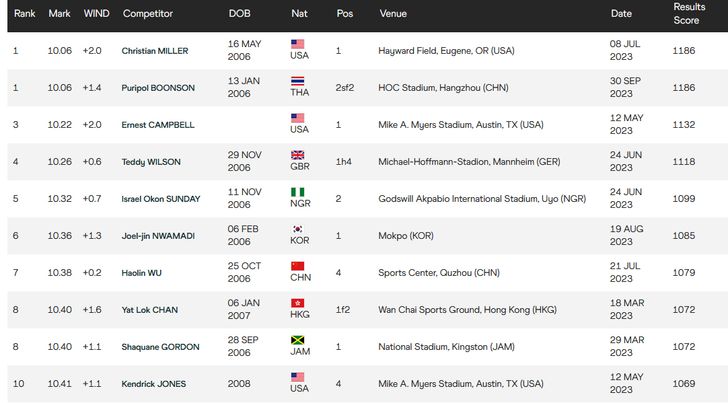Click the Jamaica flag icon

tap(297, 340)
